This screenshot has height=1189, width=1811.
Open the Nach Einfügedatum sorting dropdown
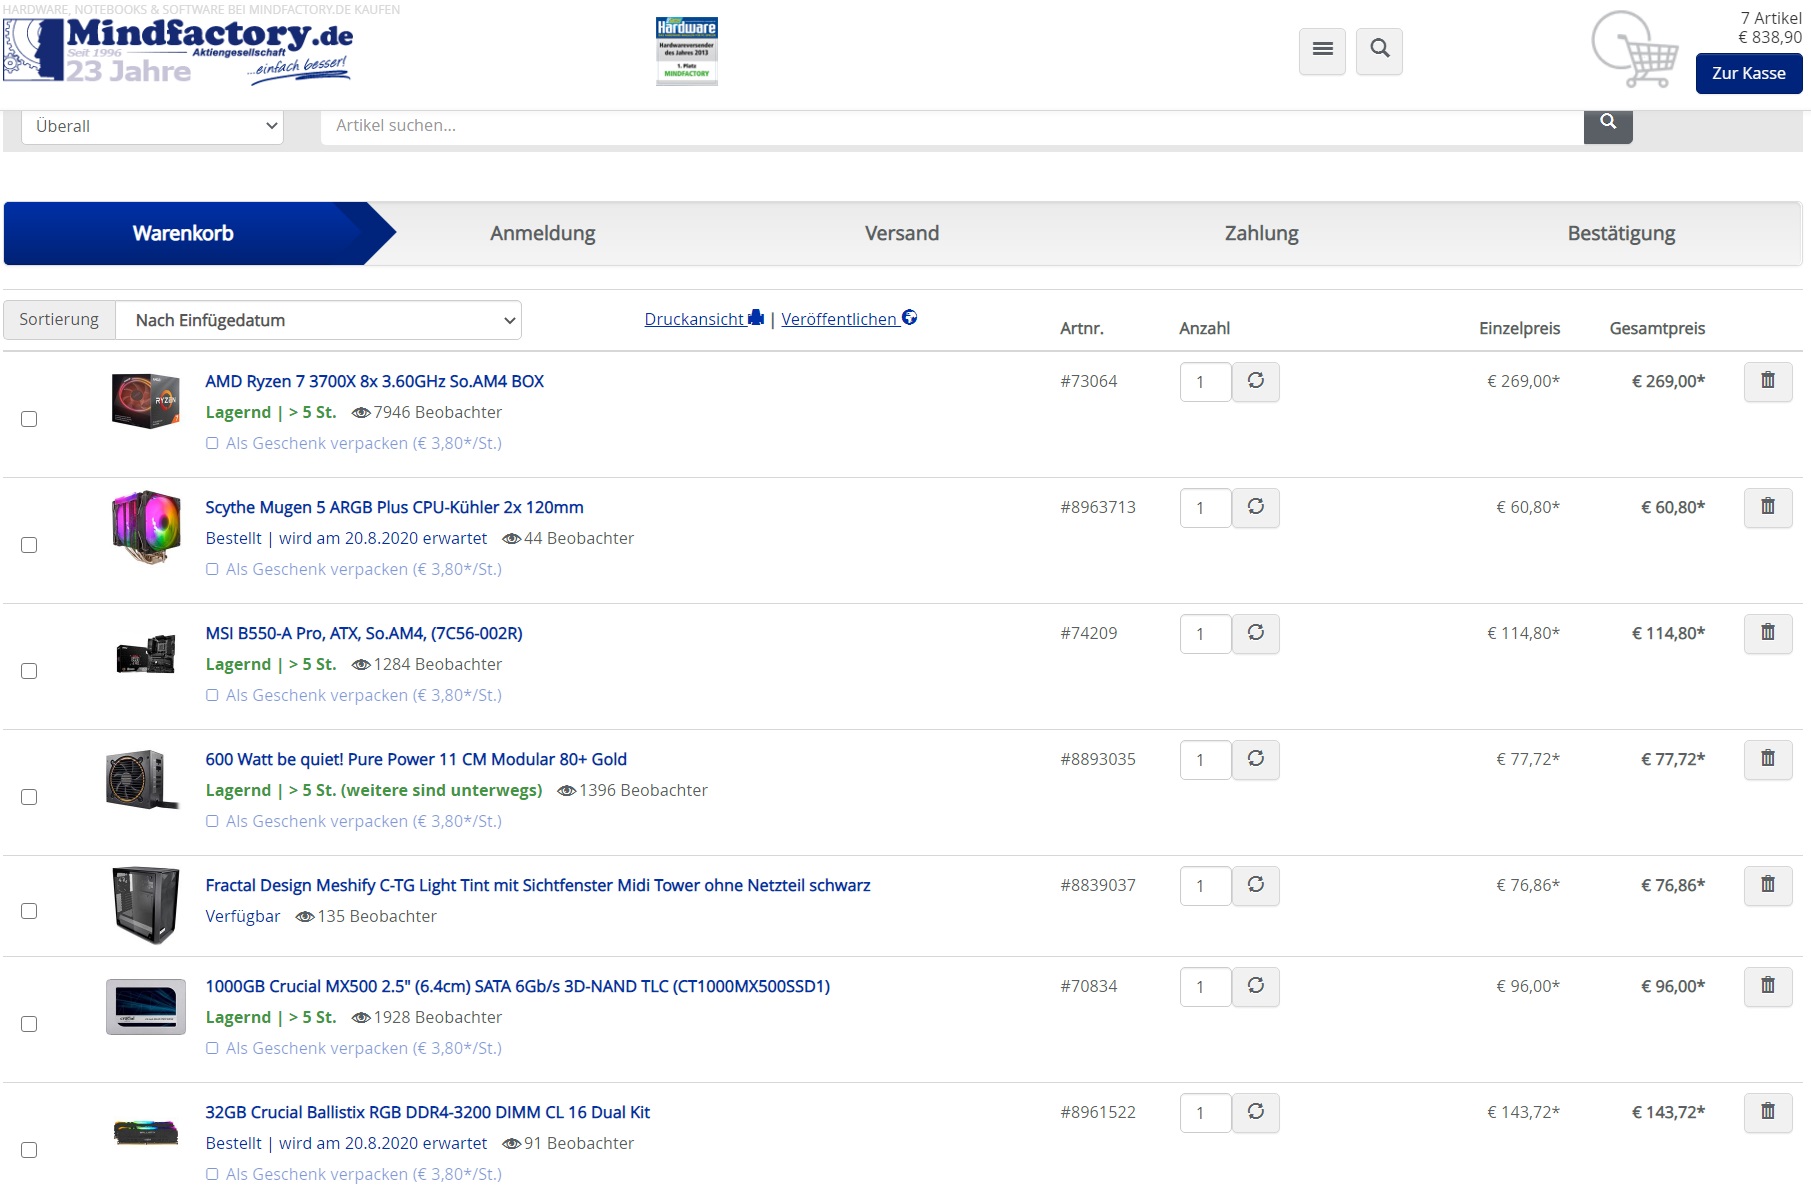[319, 320]
